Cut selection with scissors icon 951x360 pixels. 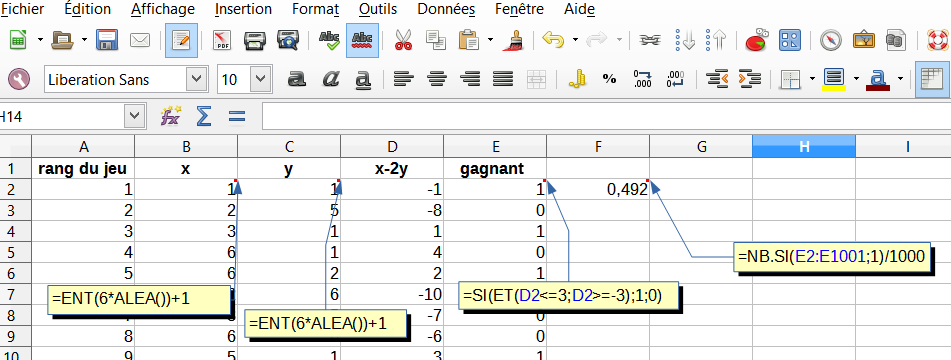pyautogui.click(x=403, y=41)
